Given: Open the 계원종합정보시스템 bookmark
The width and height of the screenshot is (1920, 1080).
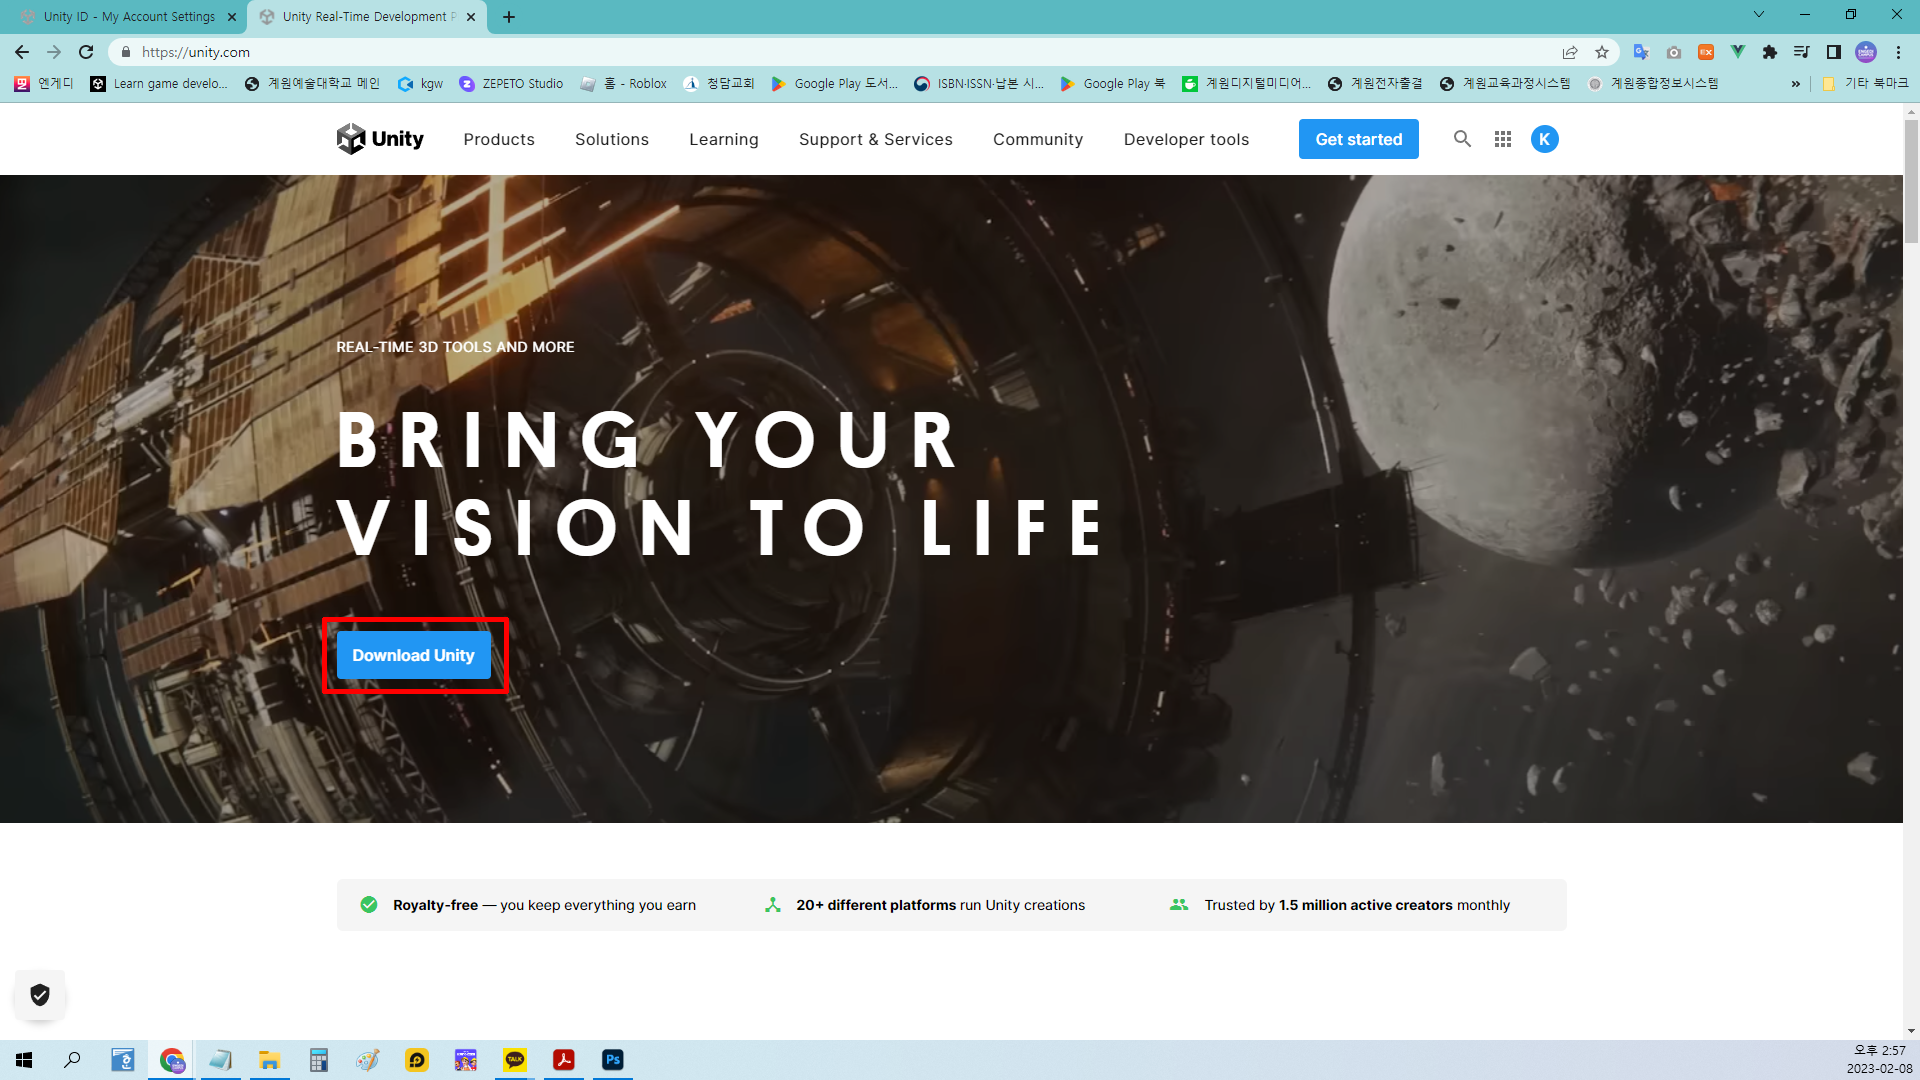Looking at the screenshot, I should coord(1653,84).
